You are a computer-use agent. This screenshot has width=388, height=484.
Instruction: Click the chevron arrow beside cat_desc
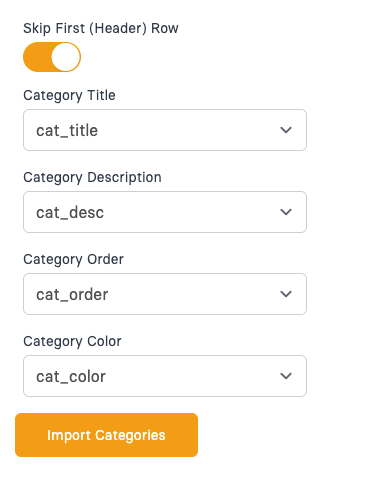[286, 212]
